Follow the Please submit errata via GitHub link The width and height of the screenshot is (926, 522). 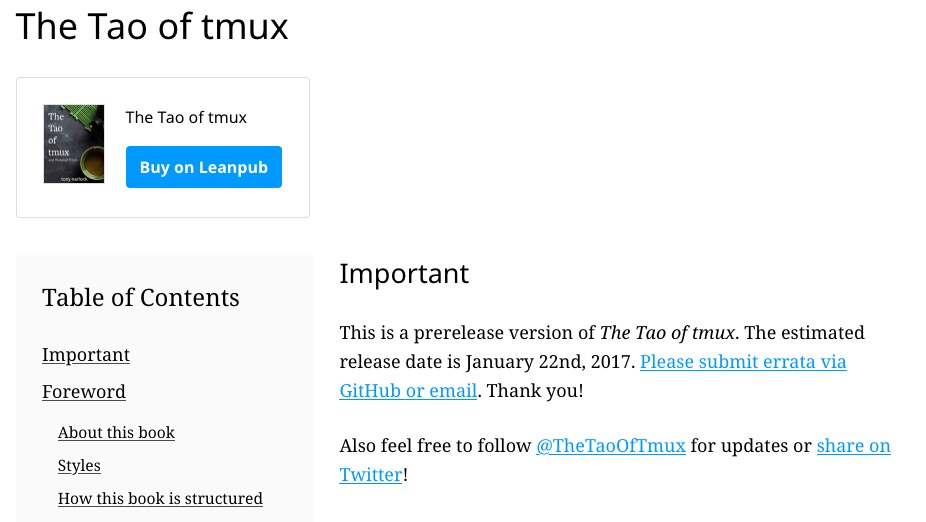click(743, 362)
